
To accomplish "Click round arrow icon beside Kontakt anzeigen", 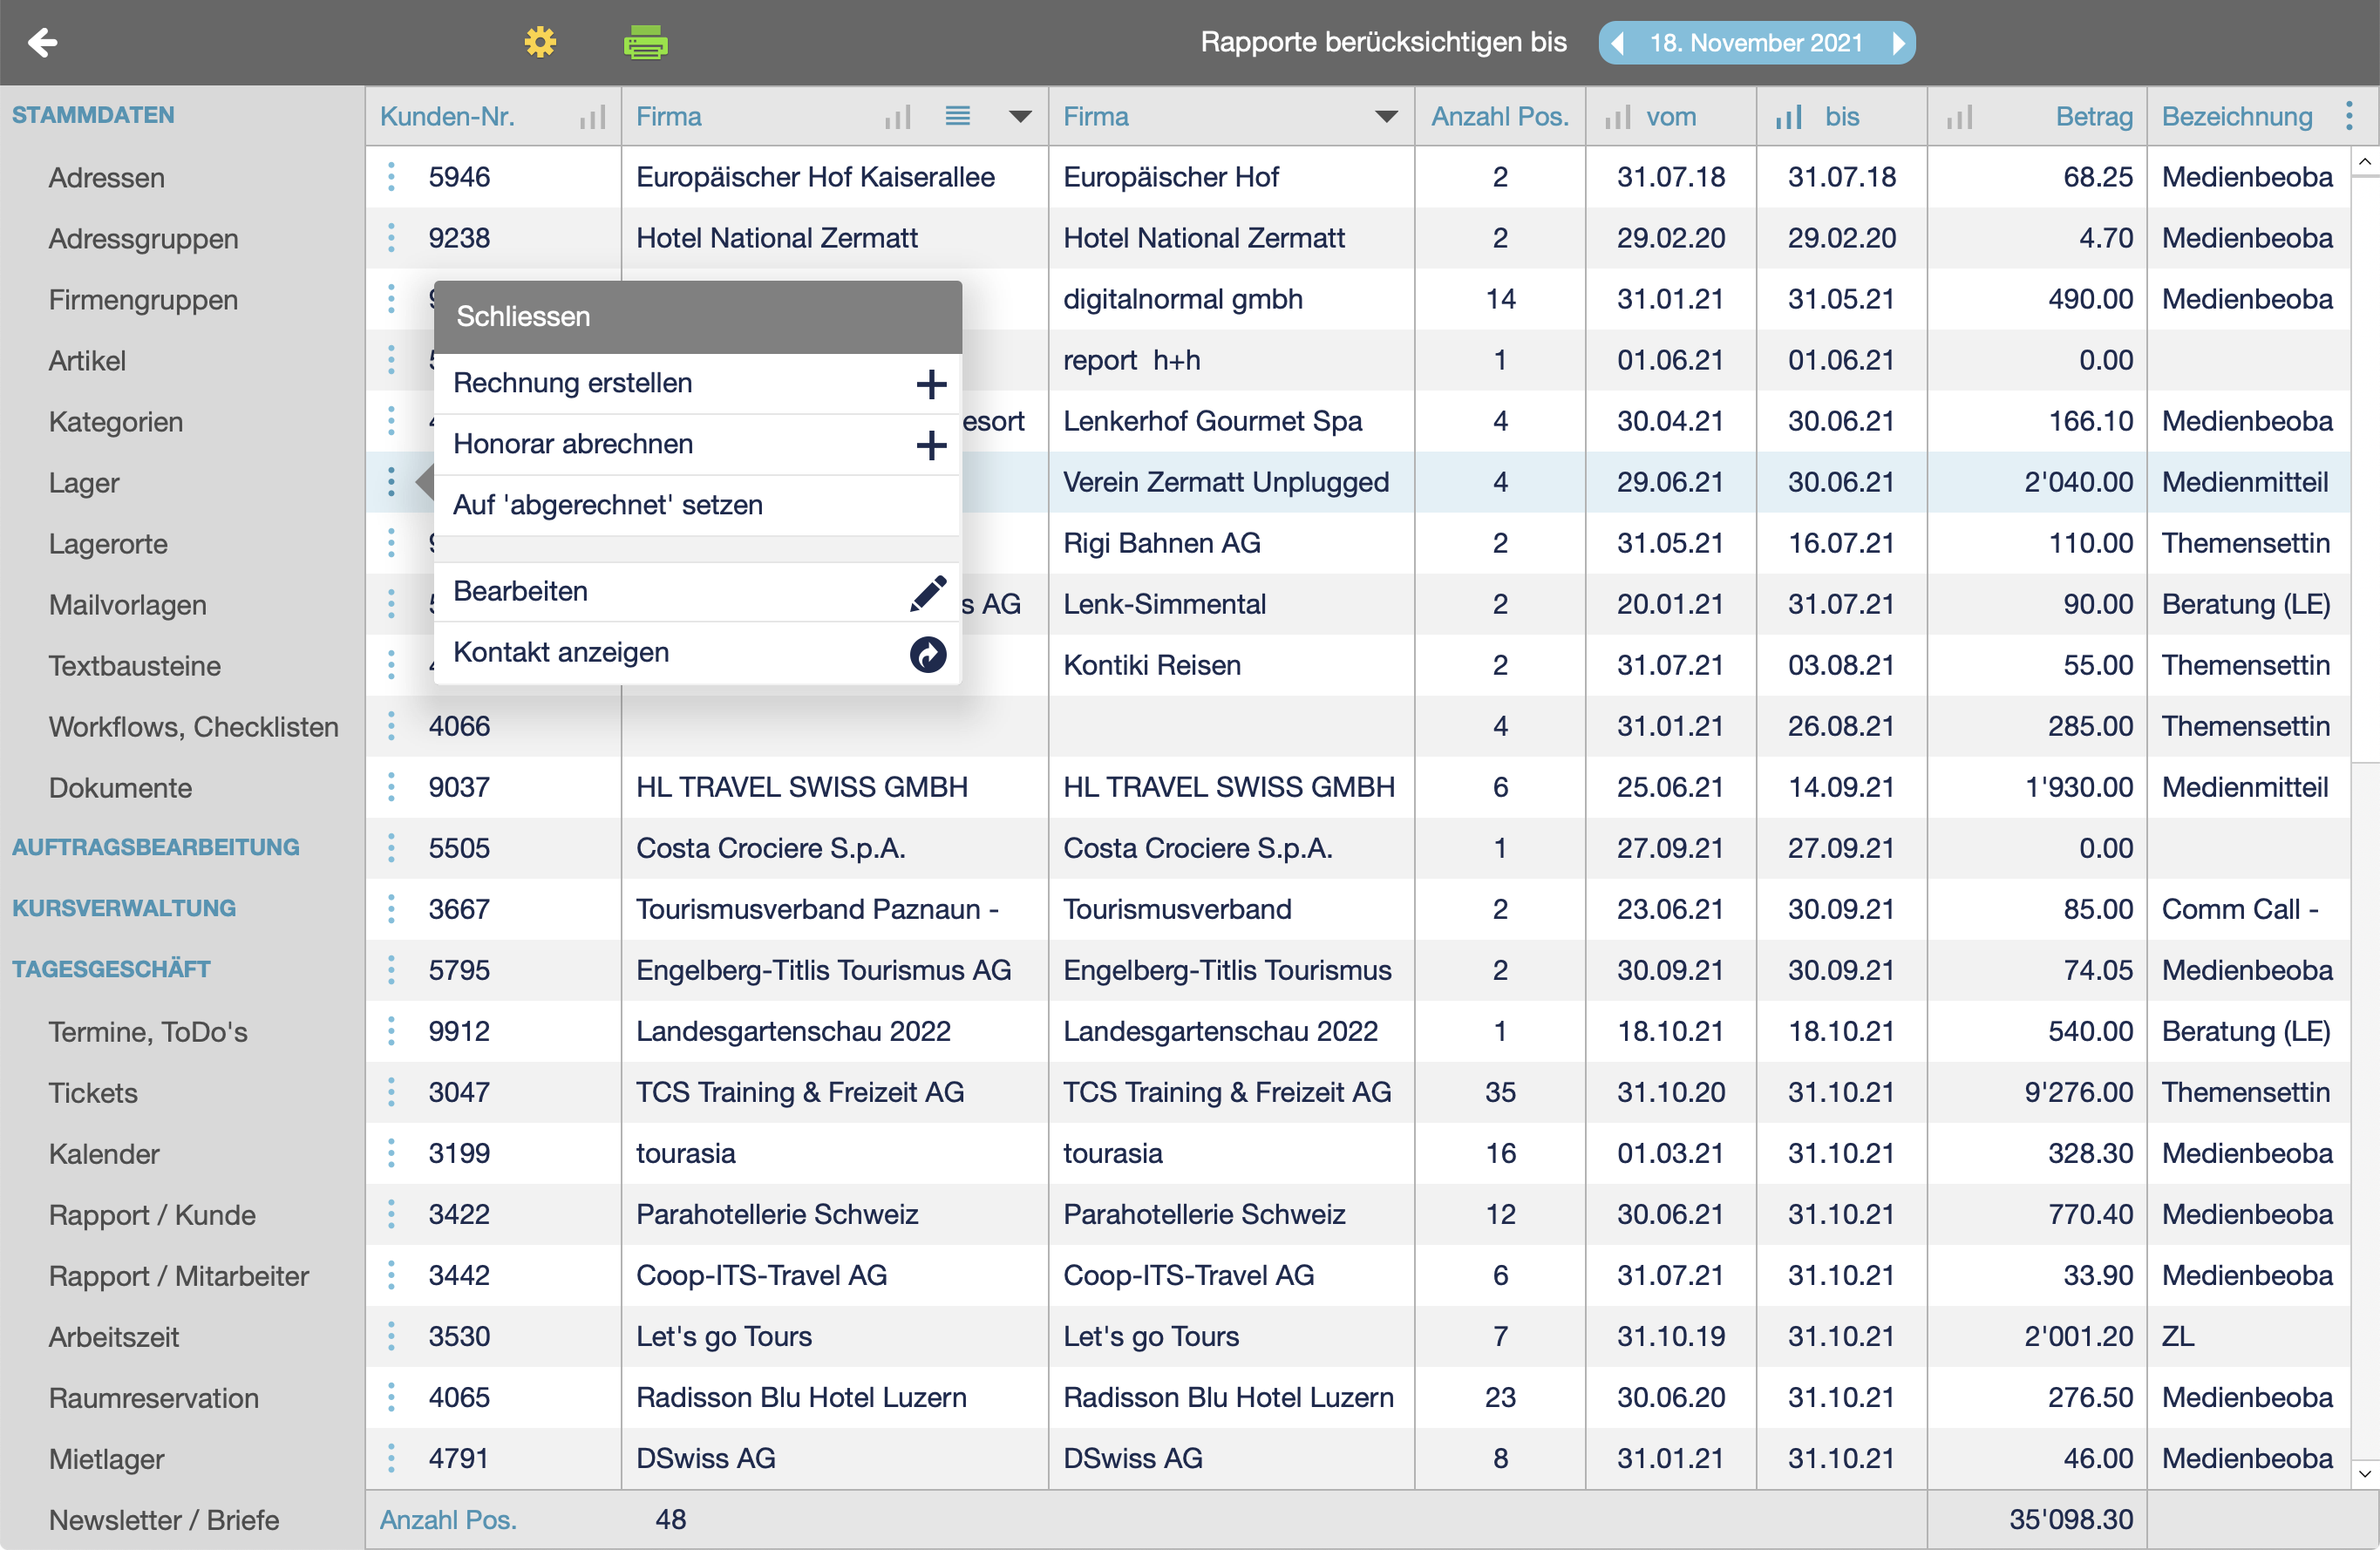I will pyautogui.click(x=928, y=654).
